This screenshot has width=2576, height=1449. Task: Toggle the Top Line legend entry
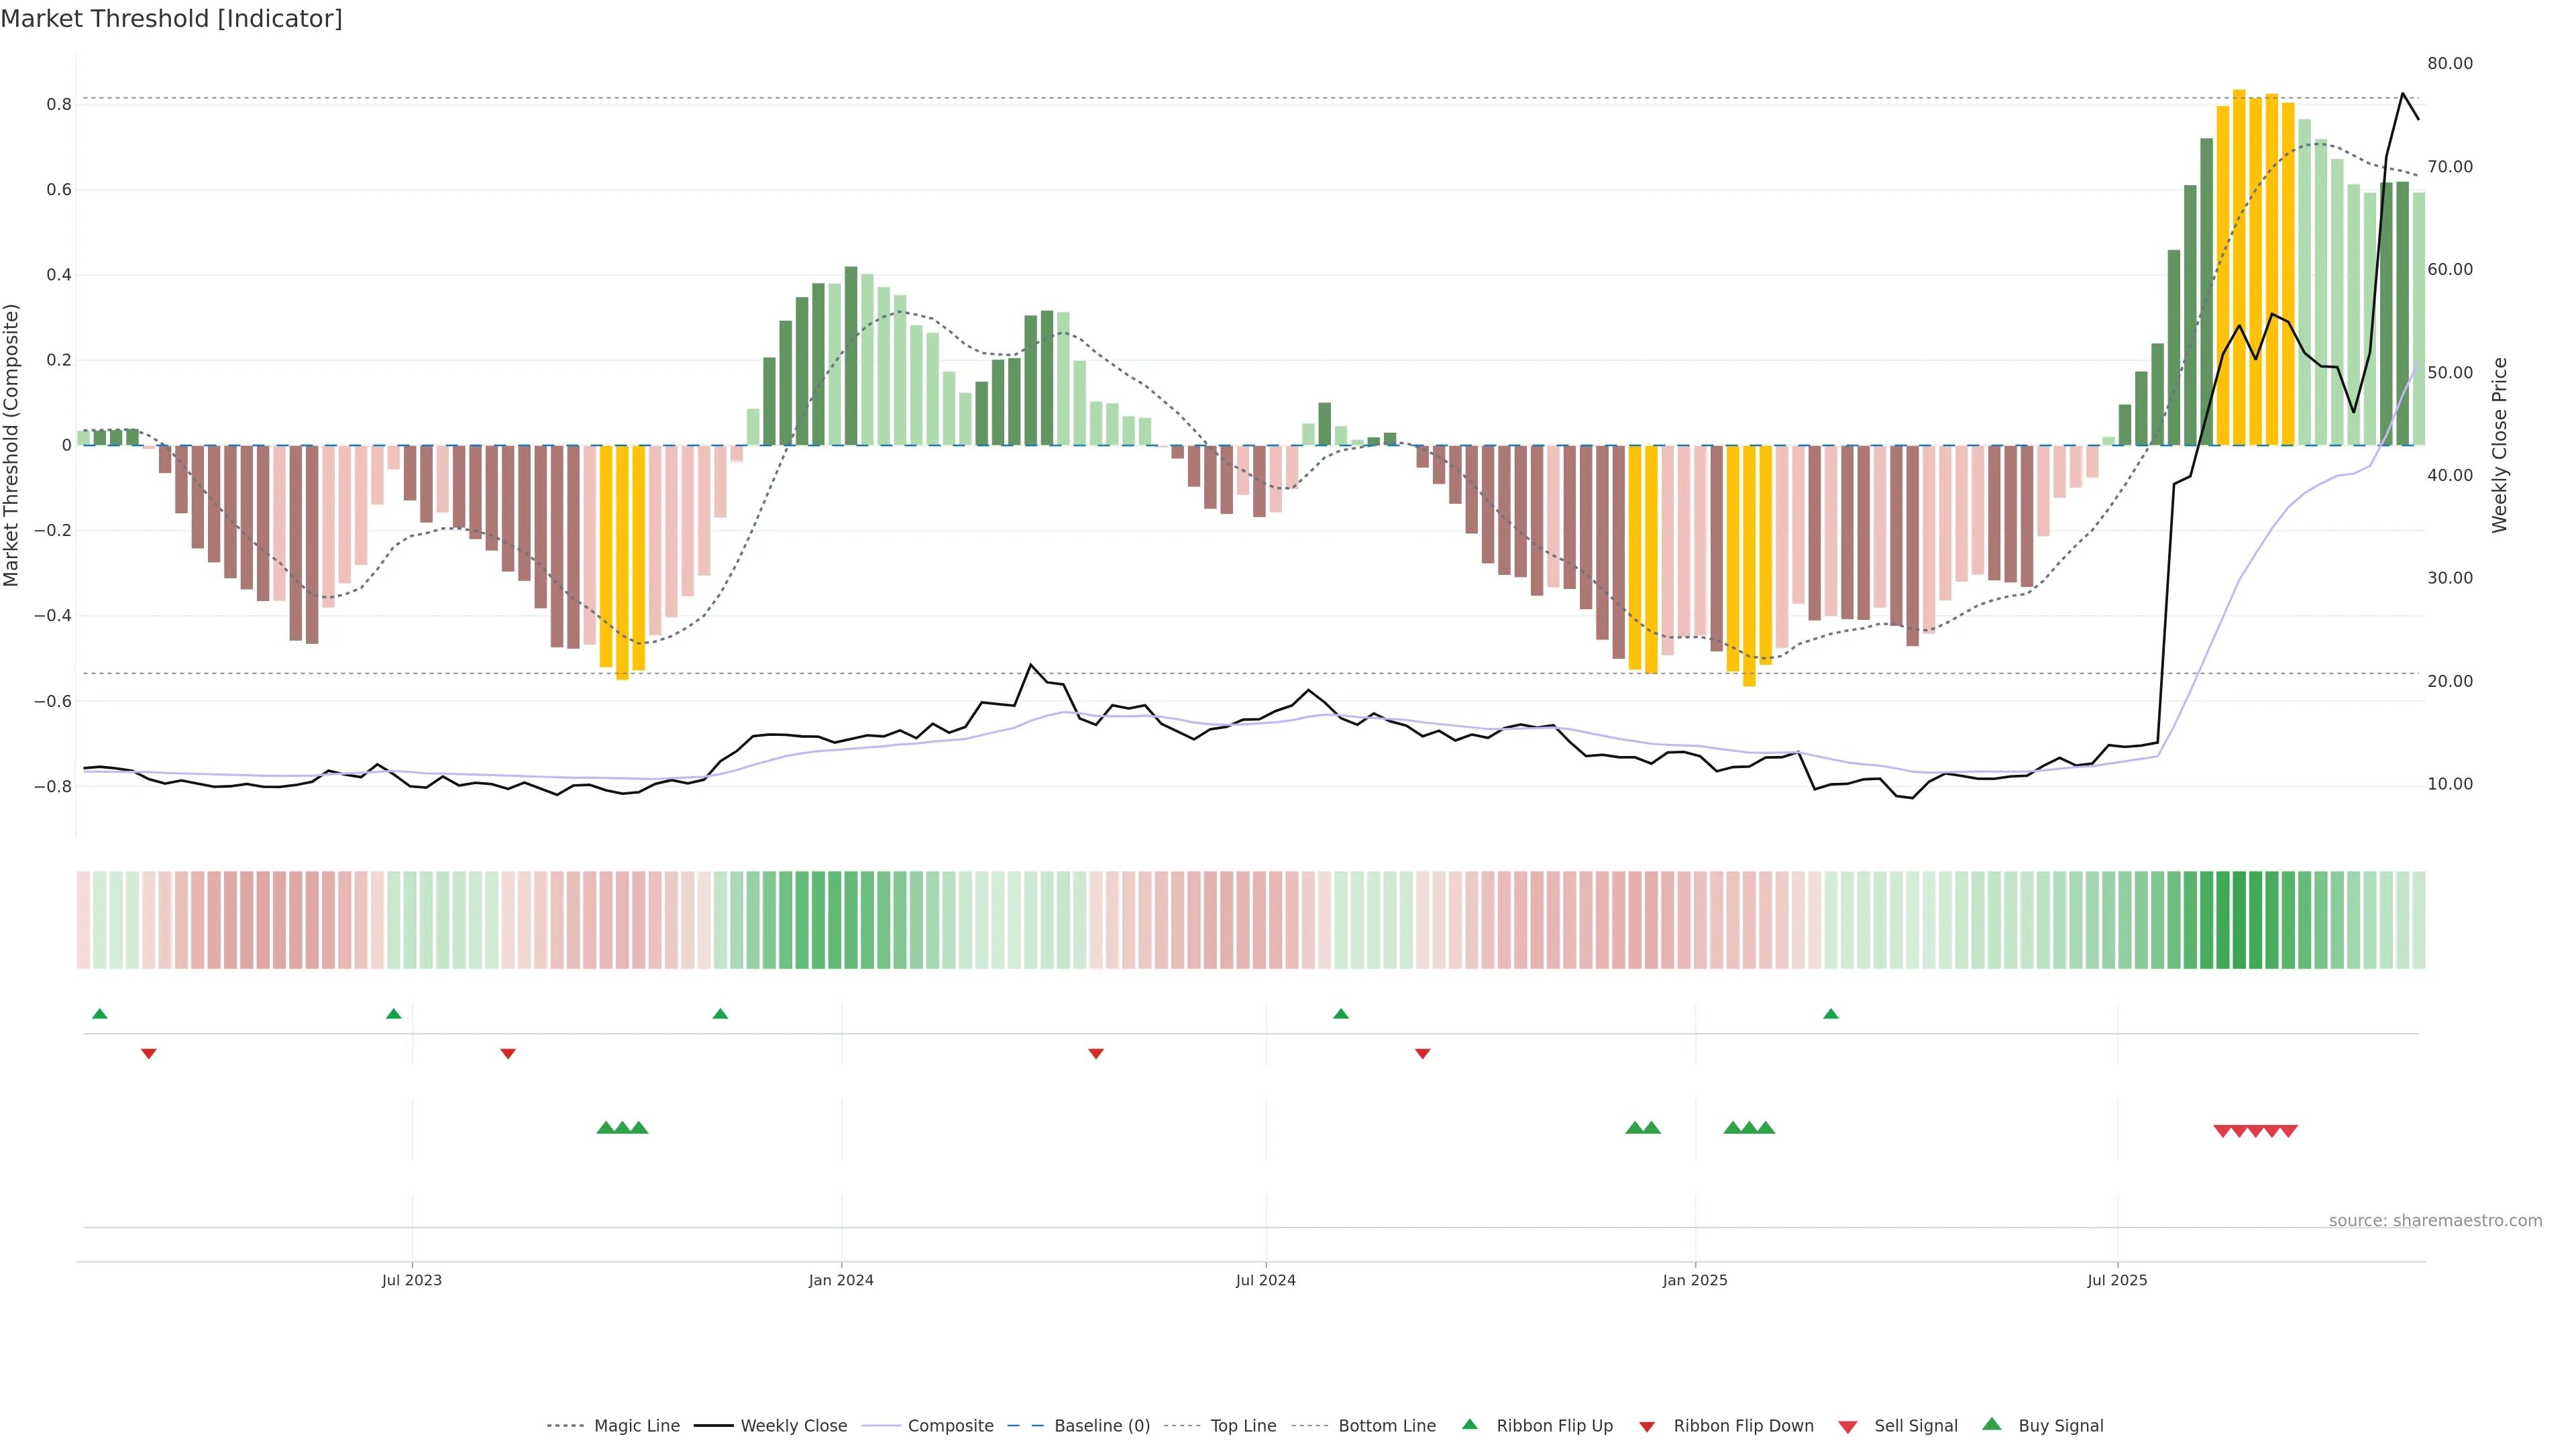pos(1243,1426)
